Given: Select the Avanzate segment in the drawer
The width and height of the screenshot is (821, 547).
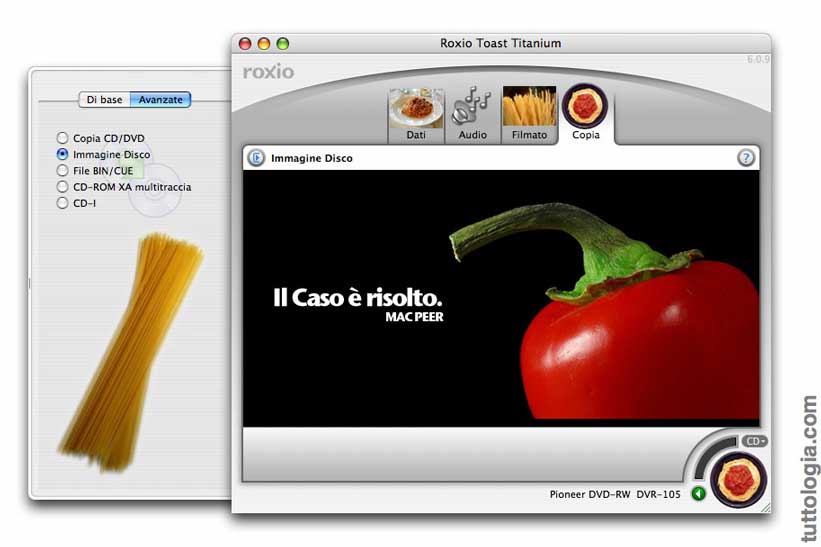Looking at the screenshot, I should [x=160, y=99].
